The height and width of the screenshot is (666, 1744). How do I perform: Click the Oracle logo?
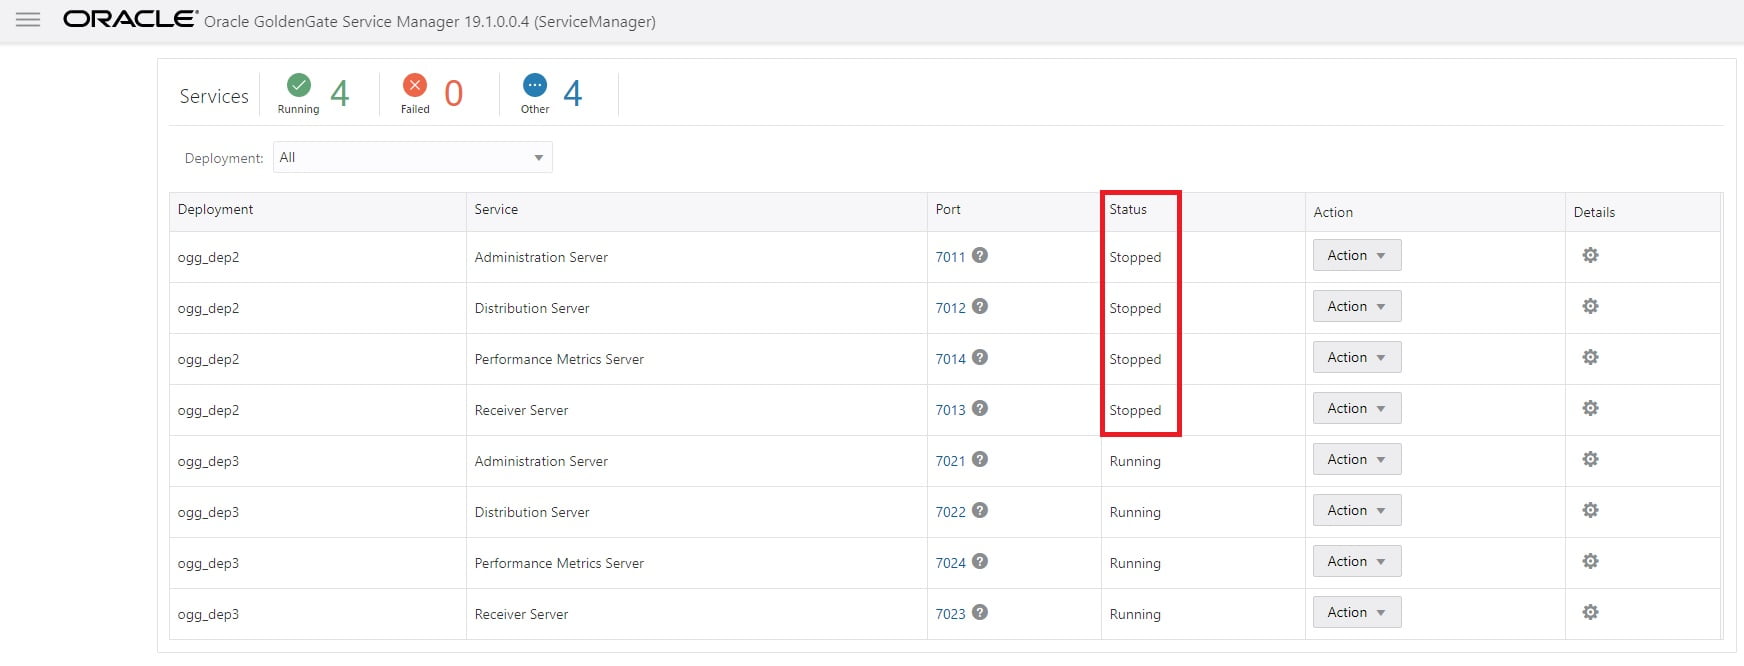pos(130,19)
